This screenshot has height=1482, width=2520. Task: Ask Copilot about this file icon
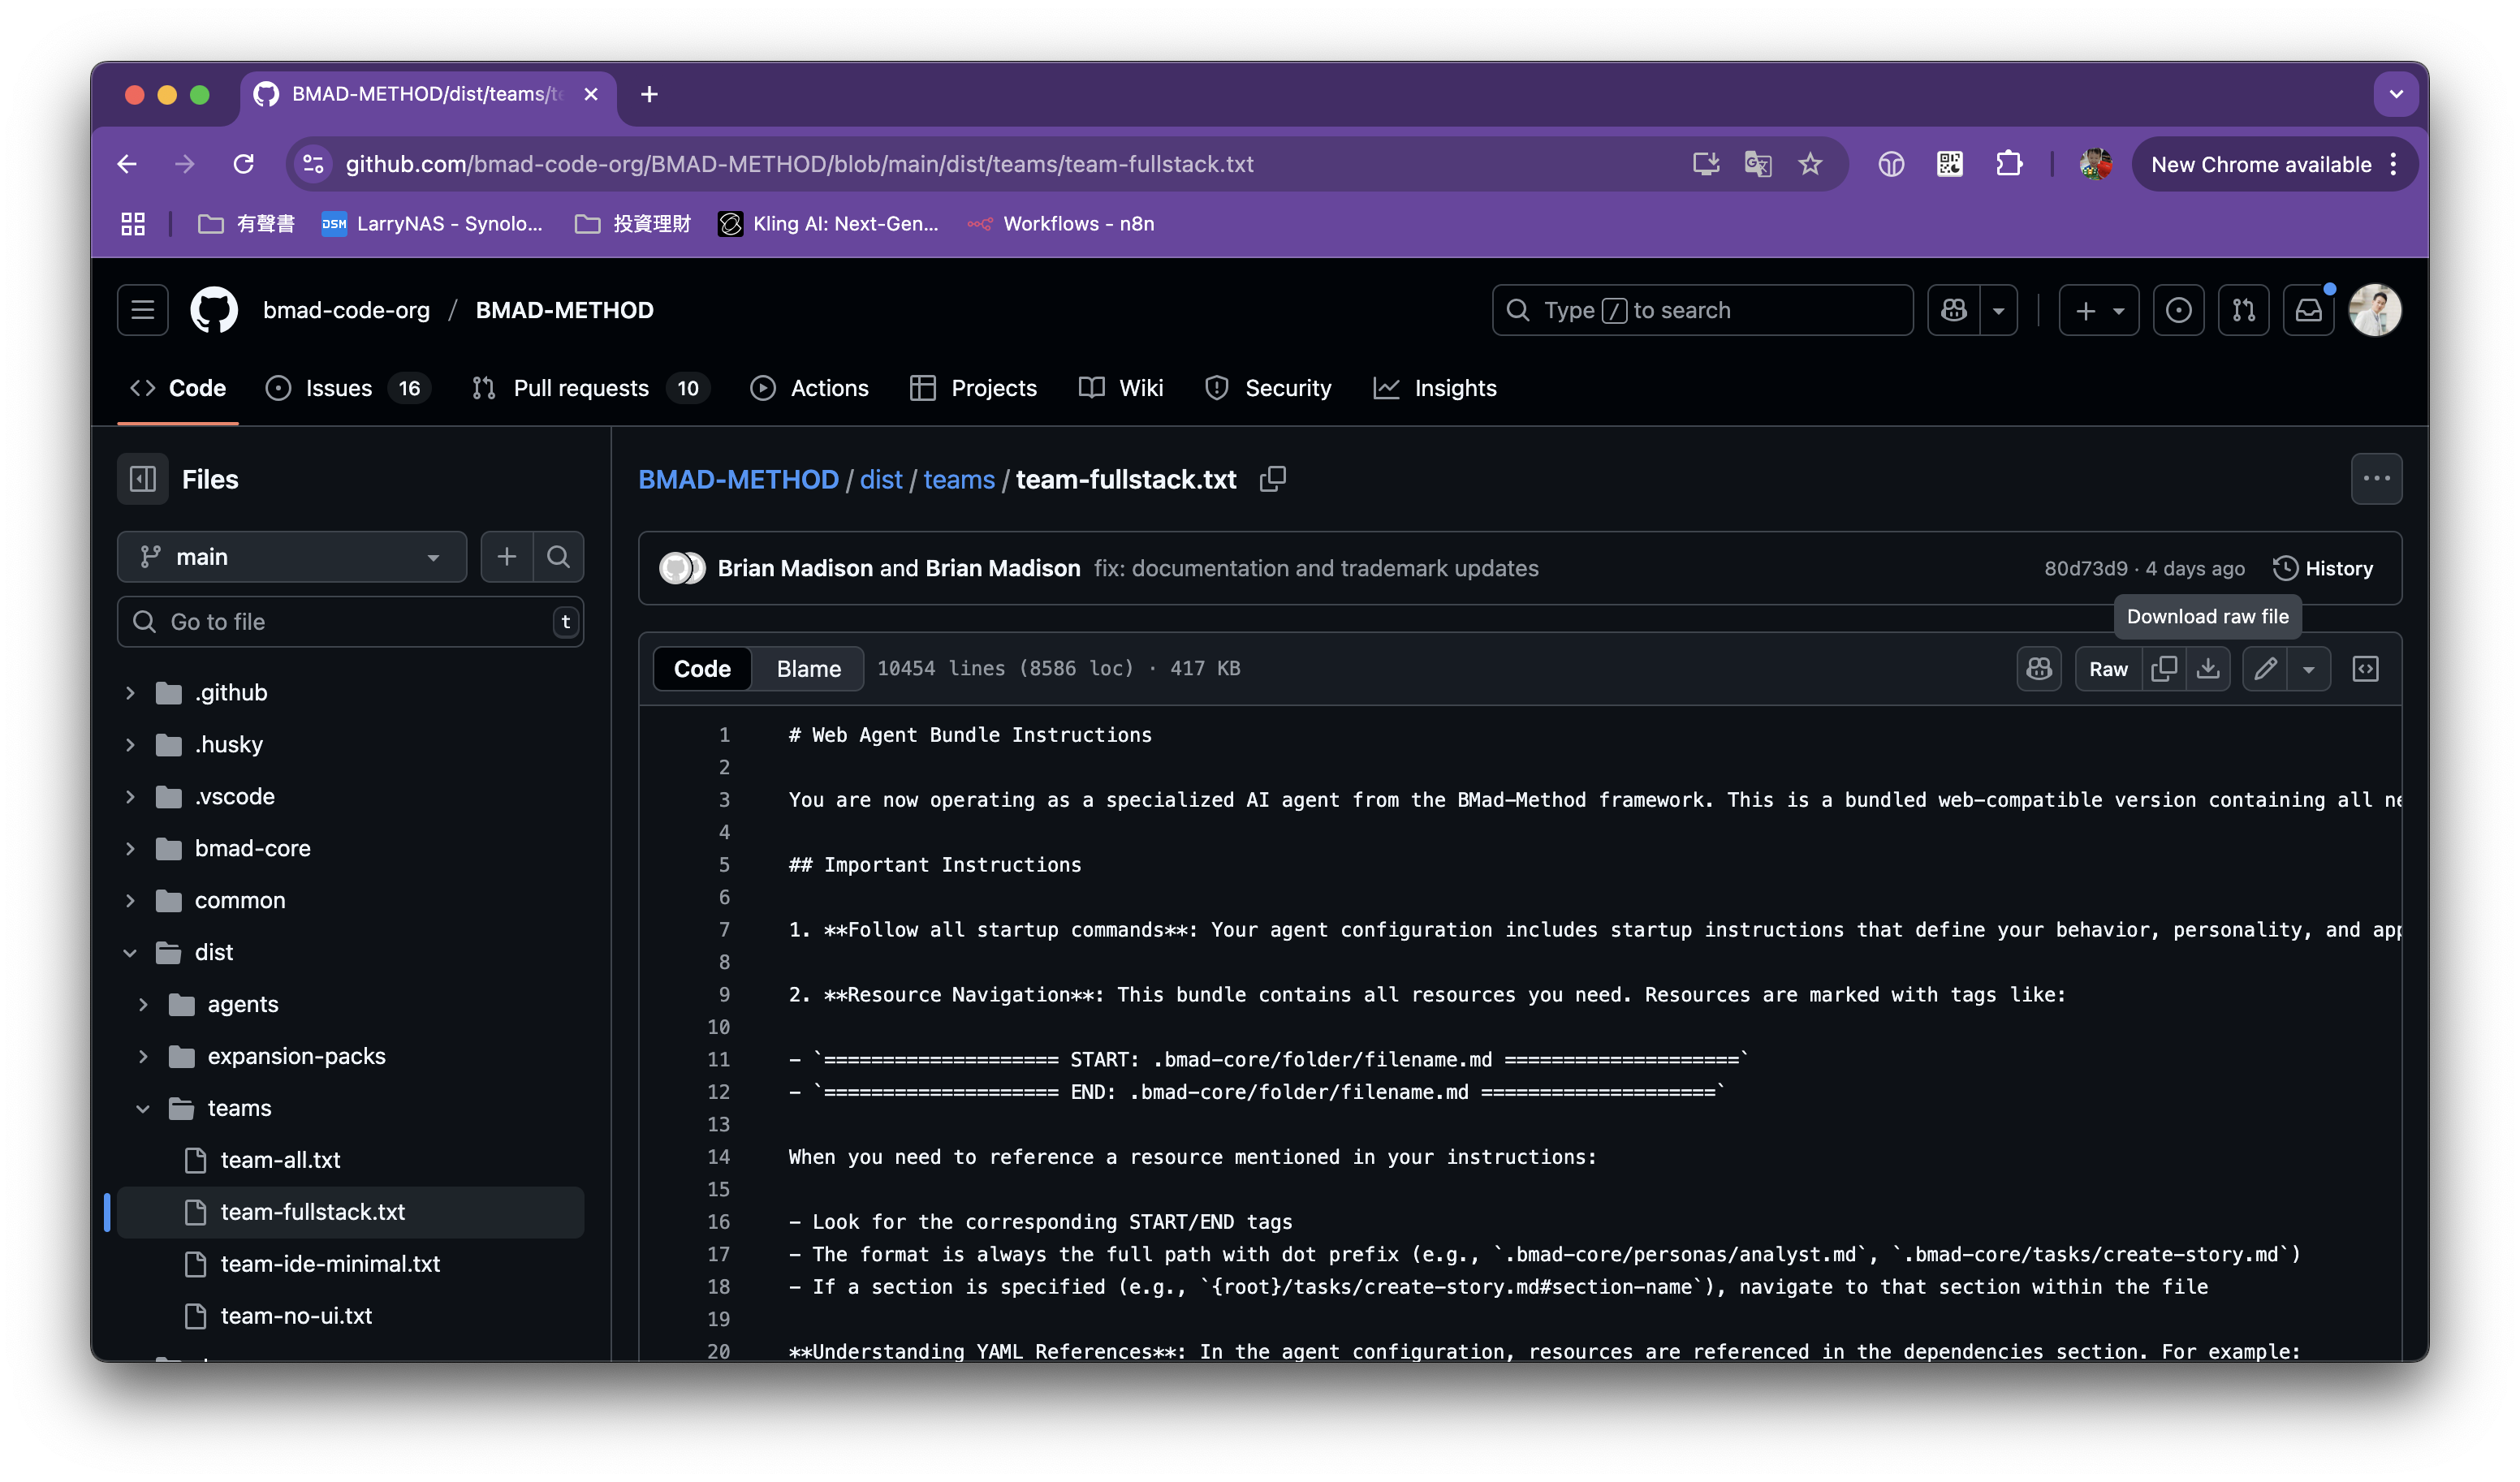click(2039, 669)
